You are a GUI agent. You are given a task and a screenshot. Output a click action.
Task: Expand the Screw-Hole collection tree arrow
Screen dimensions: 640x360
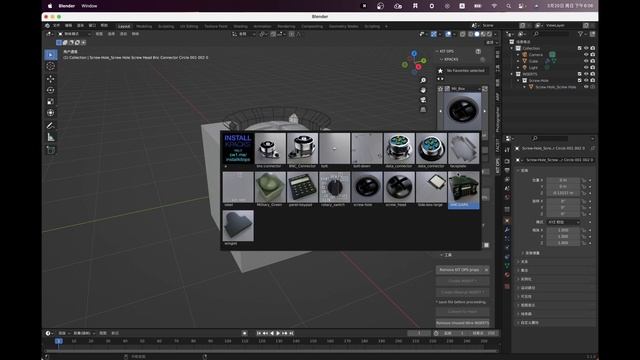coord(518,81)
